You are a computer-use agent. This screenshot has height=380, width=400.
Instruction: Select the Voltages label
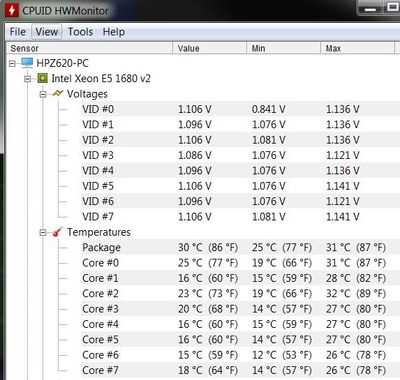[87, 94]
